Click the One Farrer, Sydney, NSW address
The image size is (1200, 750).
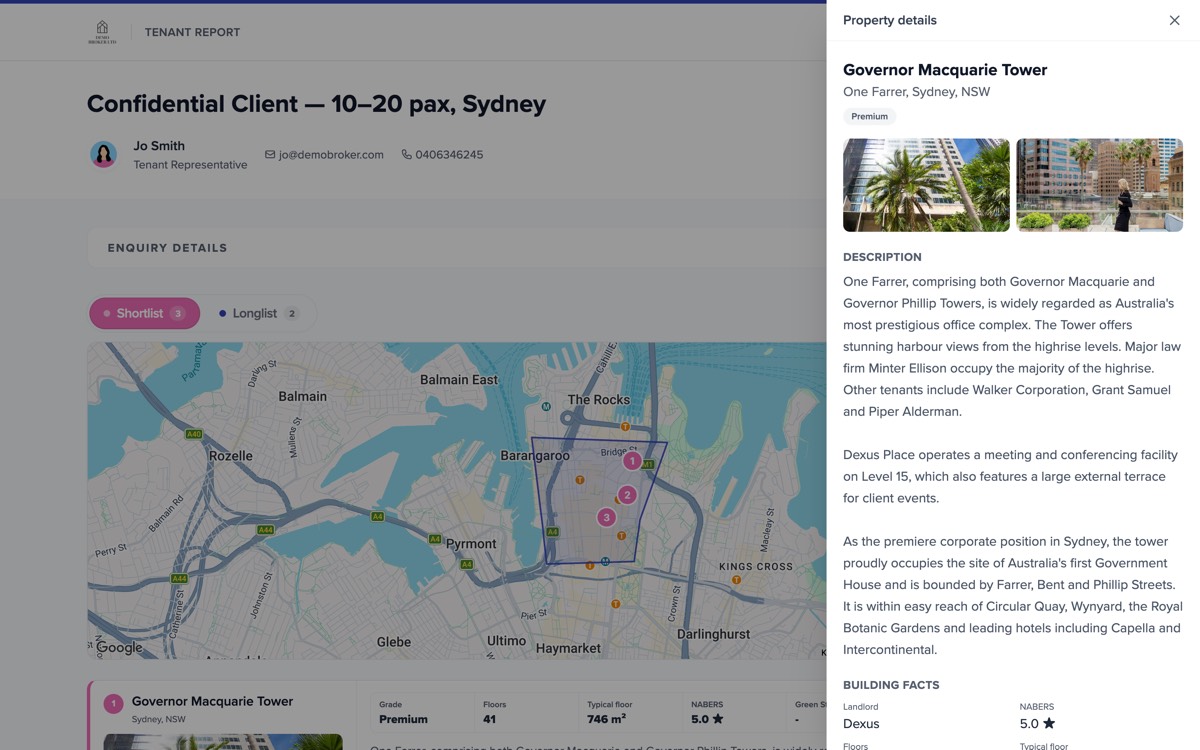pyautogui.click(x=916, y=92)
